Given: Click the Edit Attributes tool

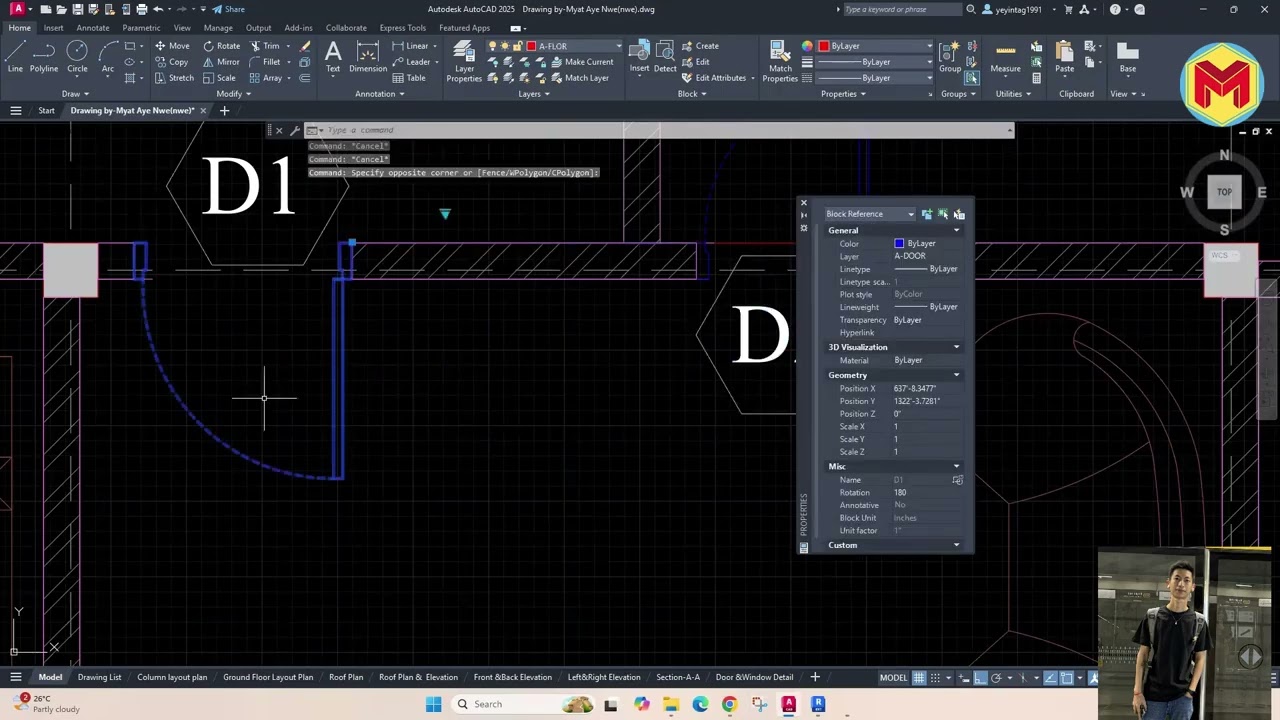Looking at the screenshot, I should click(x=714, y=78).
